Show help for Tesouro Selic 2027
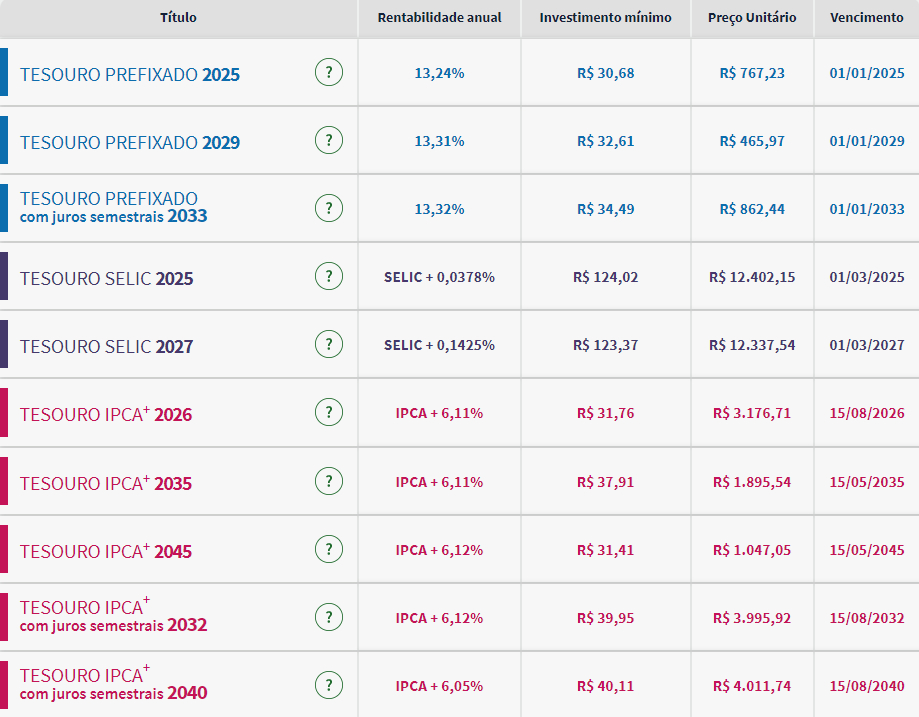Screen dimensions: 919x717 329,344
